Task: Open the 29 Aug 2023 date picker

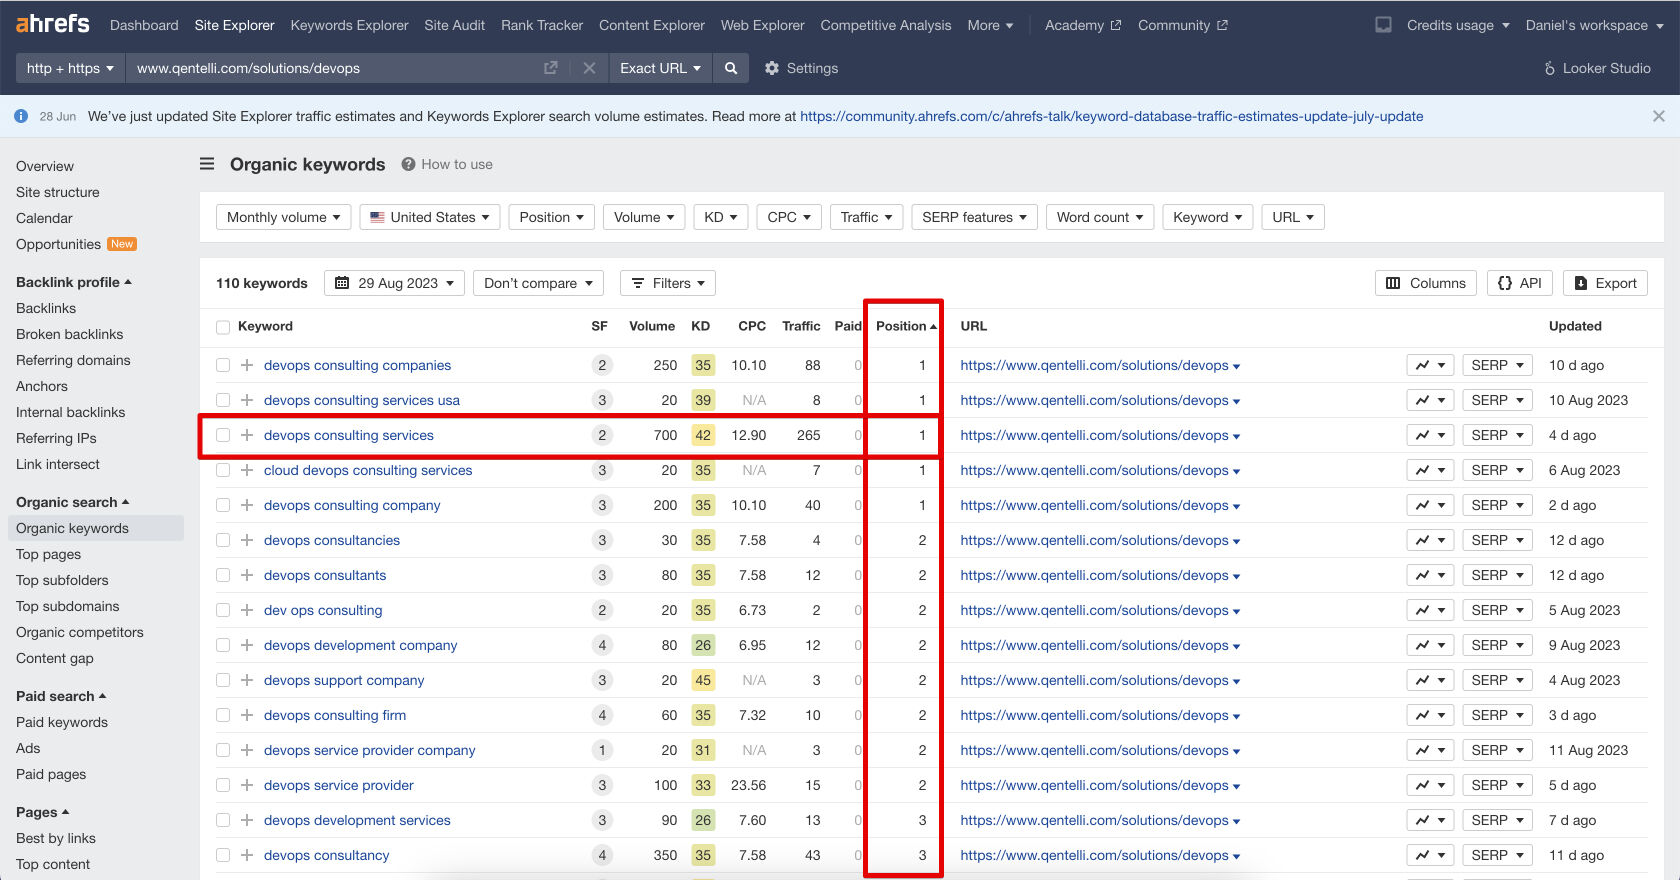Action: pyautogui.click(x=394, y=283)
